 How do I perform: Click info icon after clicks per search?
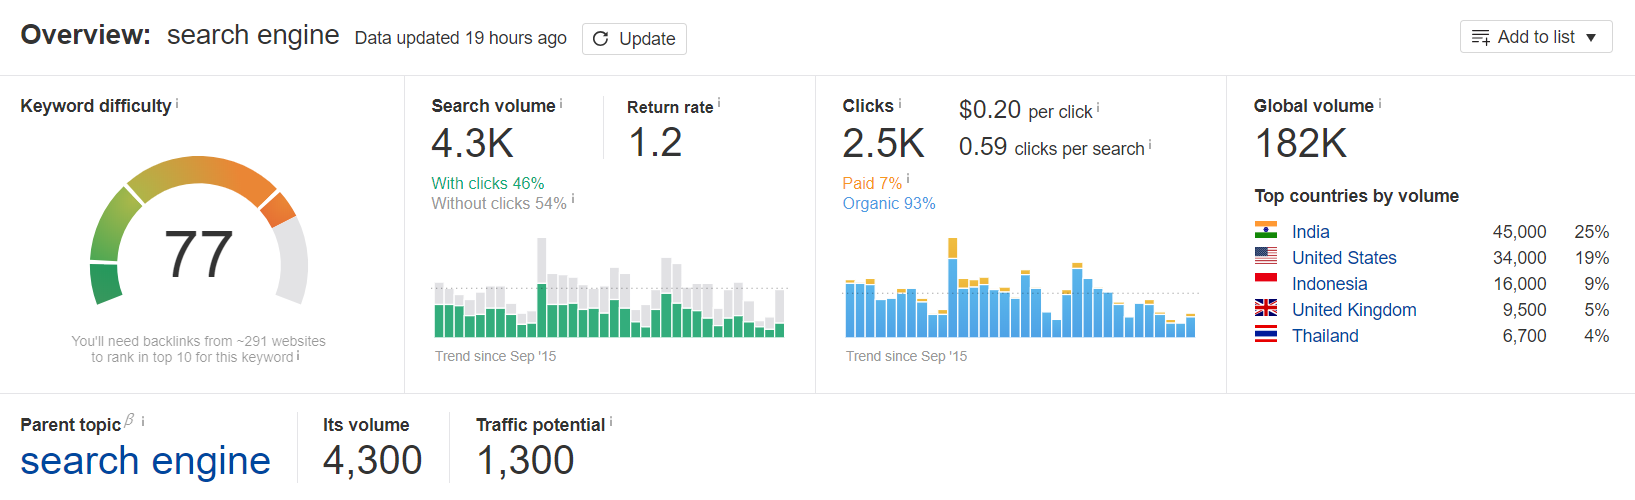(1150, 144)
